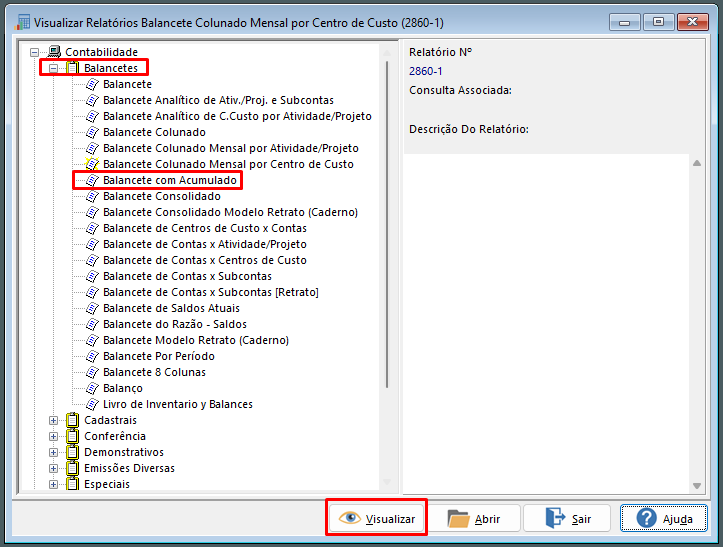Expand the Emissões Diversas node
Image resolution: width=723 pixels, height=547 pixels.
(53, 468)
